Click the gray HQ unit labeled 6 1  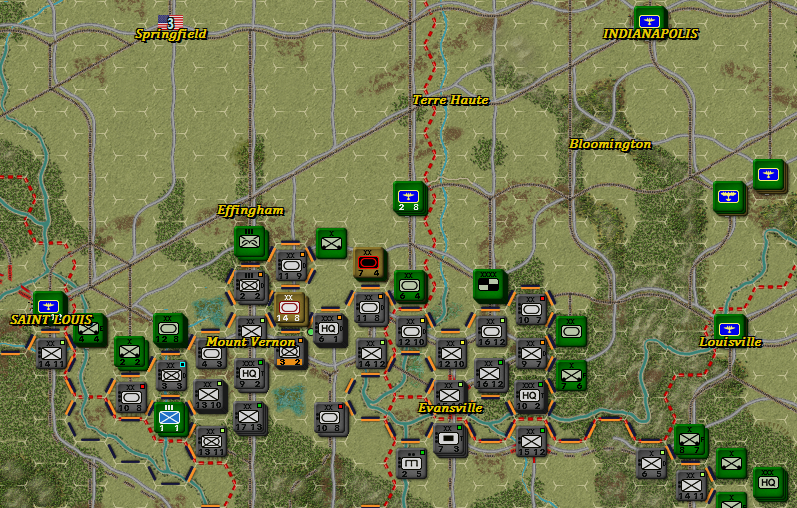[328, 329]
